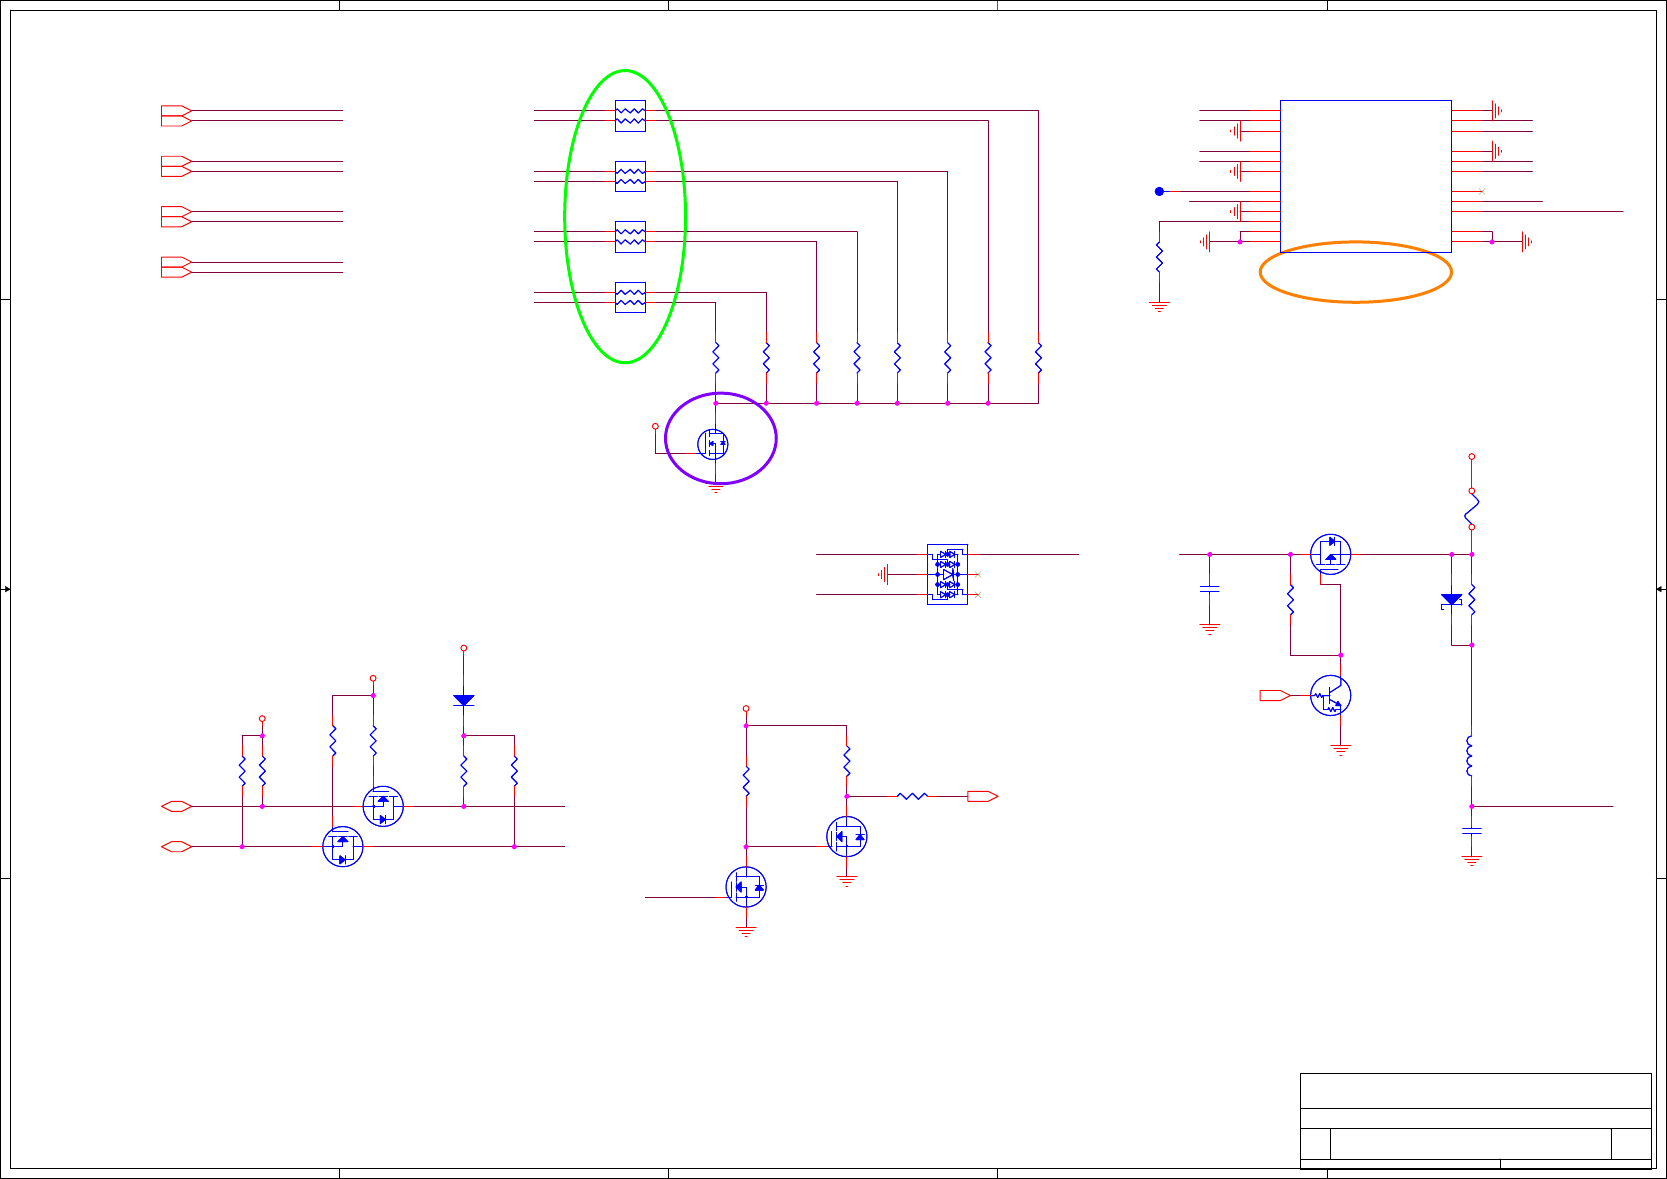Screen dimensions: 1667x1179
Task: Select the leftmost resistor in the eight-resistor row
Action: tap(716, 357)
